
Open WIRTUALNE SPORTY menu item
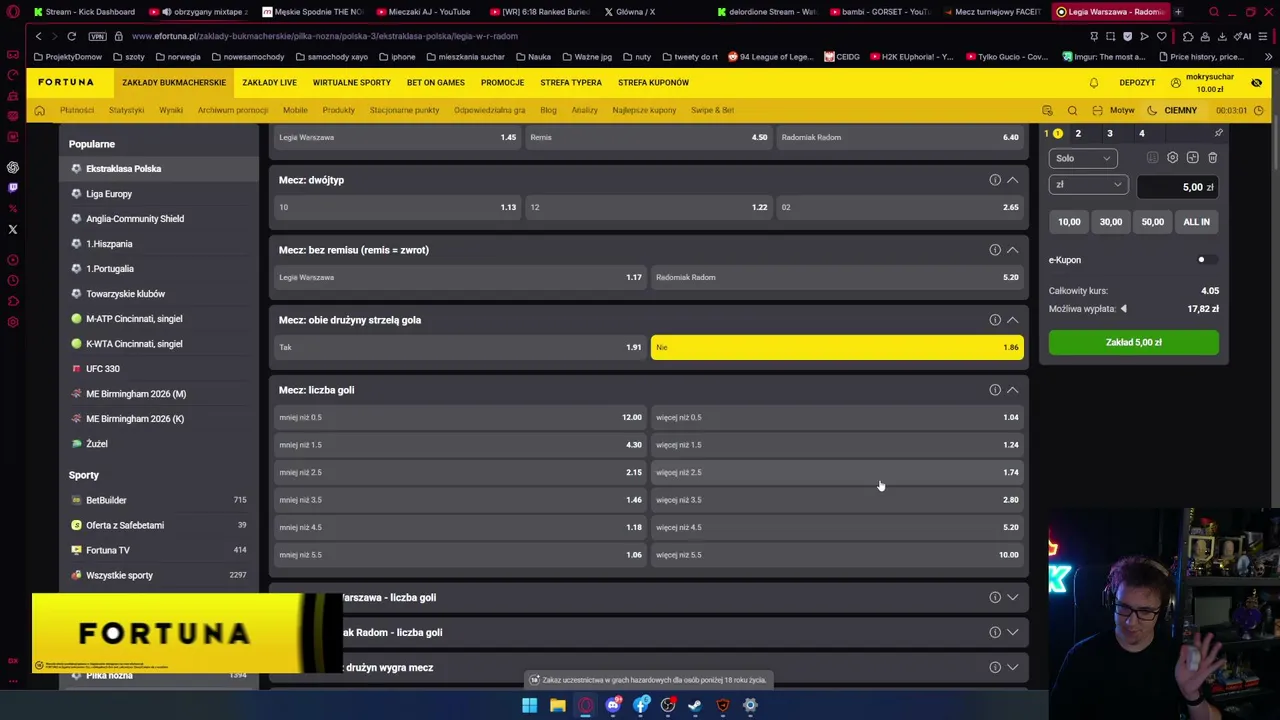[352, 83]
